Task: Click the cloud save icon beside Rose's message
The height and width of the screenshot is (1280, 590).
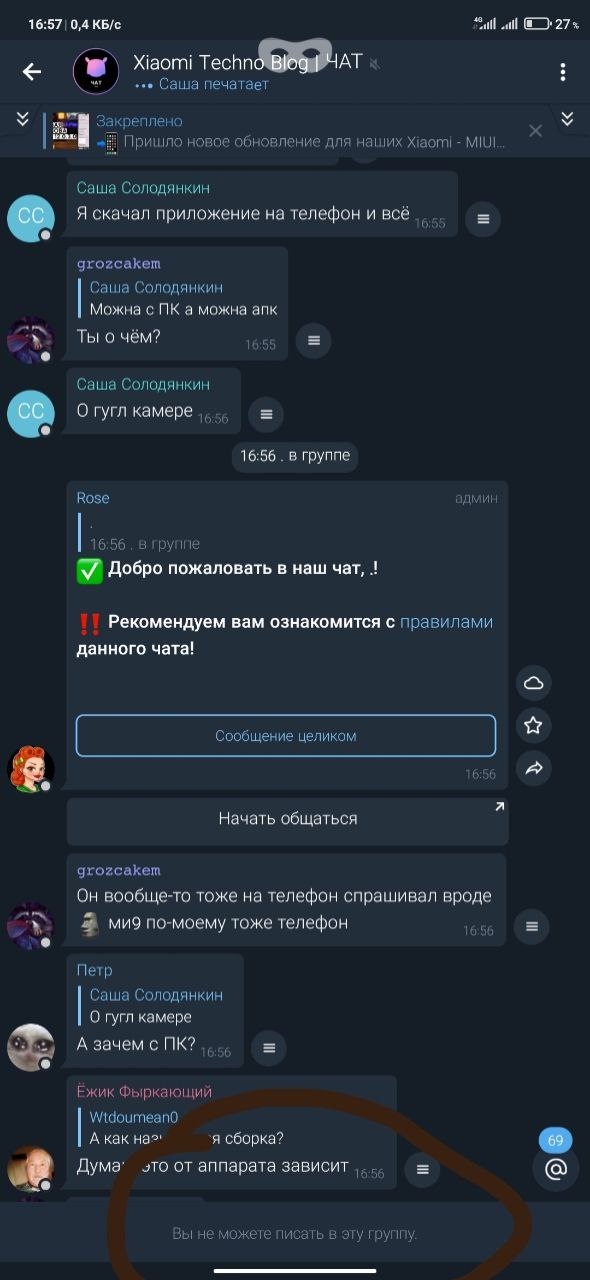Action: click(x=533, y=682)
